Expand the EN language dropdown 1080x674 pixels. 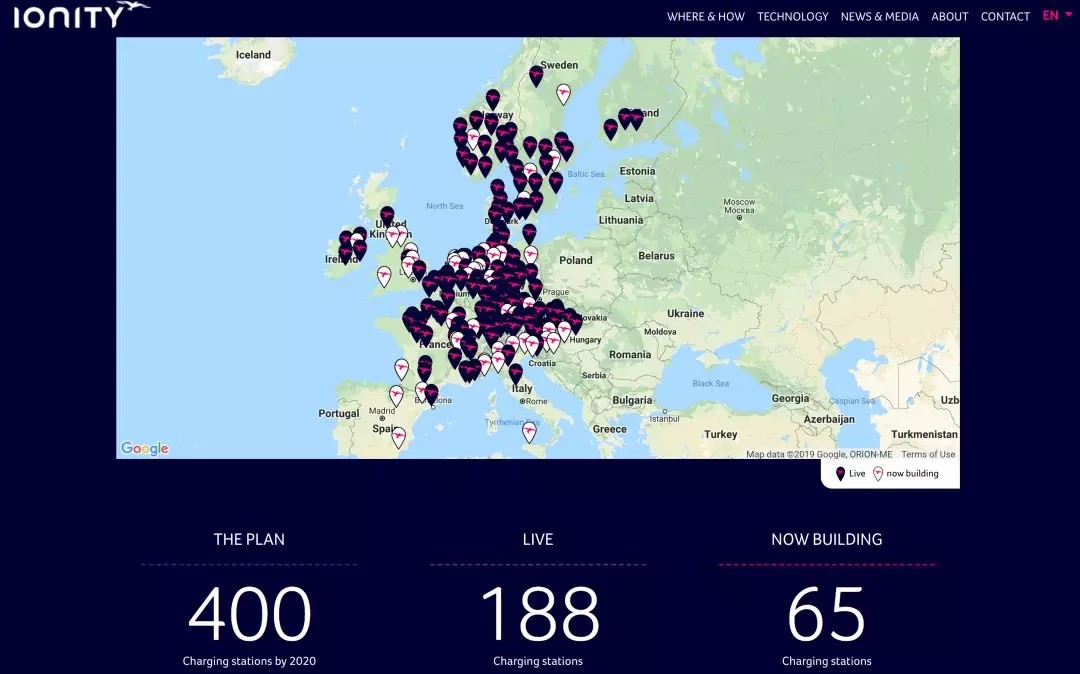pos(1057,15)
